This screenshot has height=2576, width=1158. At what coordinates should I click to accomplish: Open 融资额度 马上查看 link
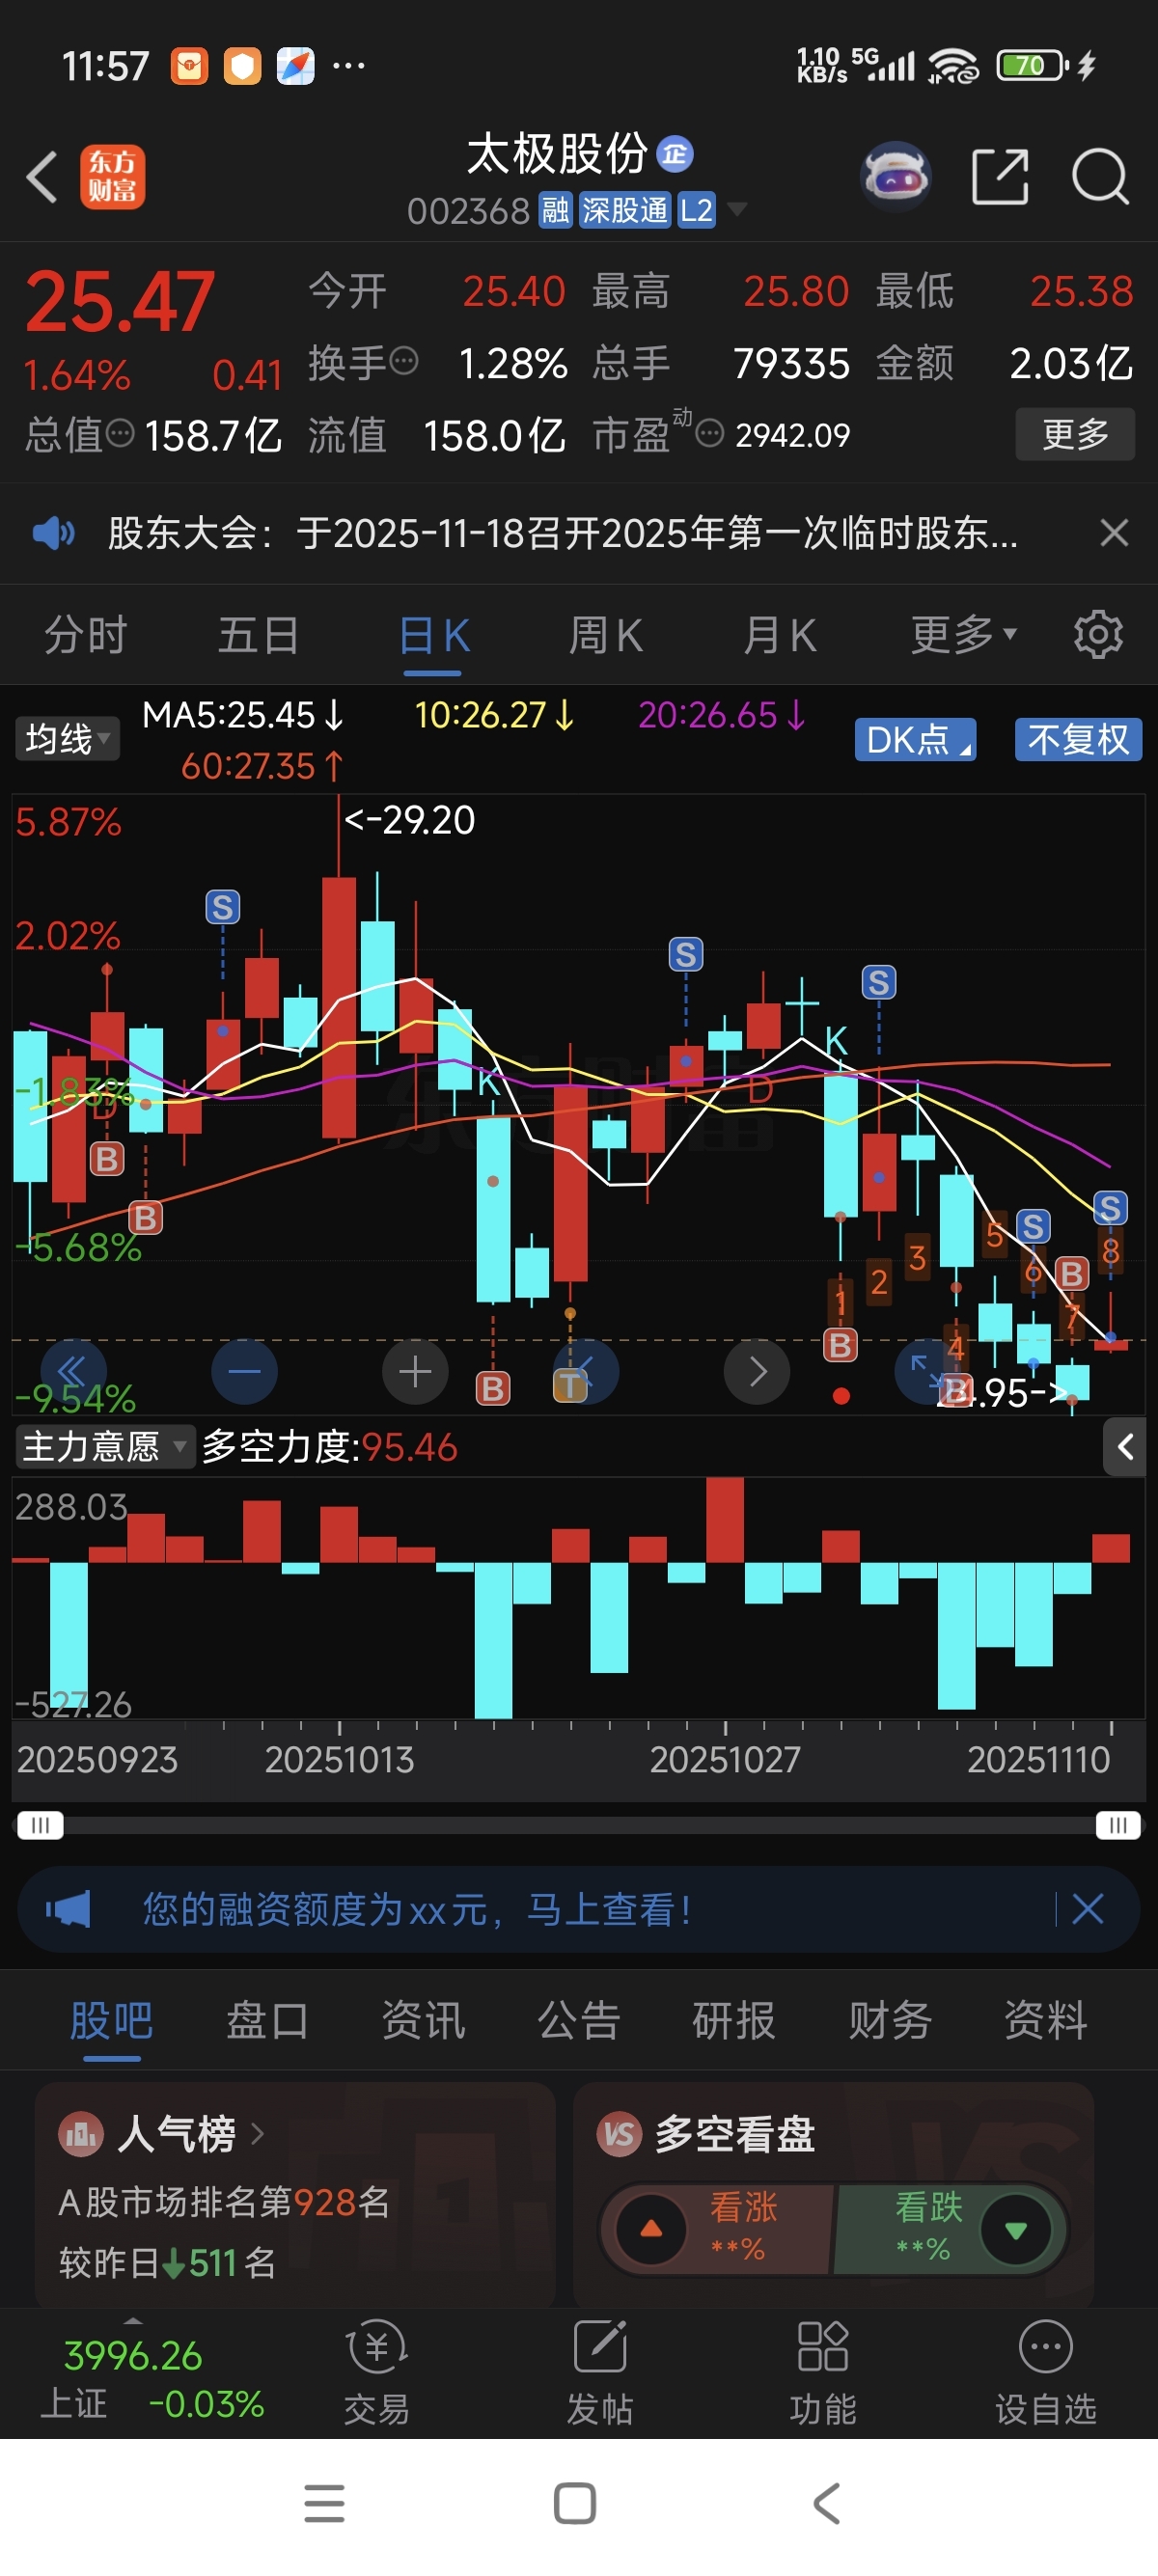coord(416,1909)
